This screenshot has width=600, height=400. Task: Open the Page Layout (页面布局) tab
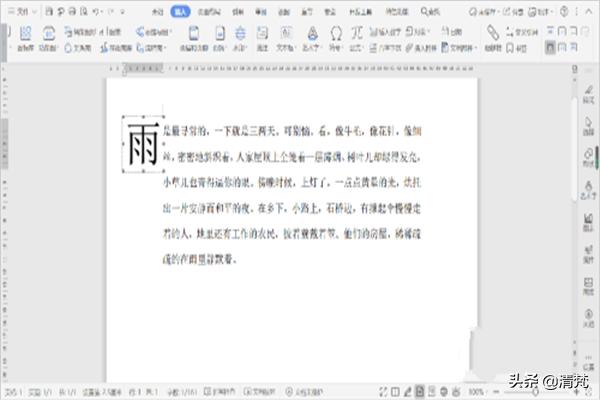[209, 12]
